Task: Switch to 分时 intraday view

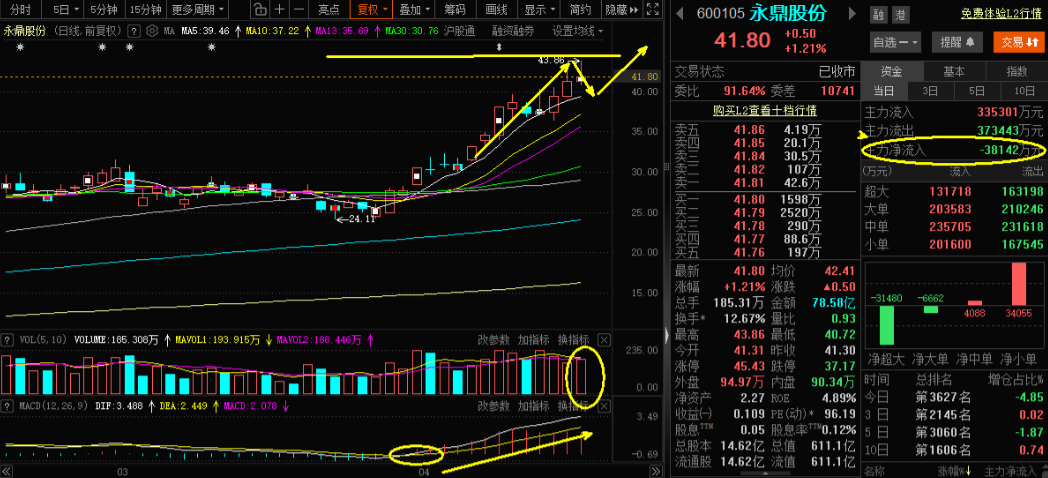Action: point(21,9)
